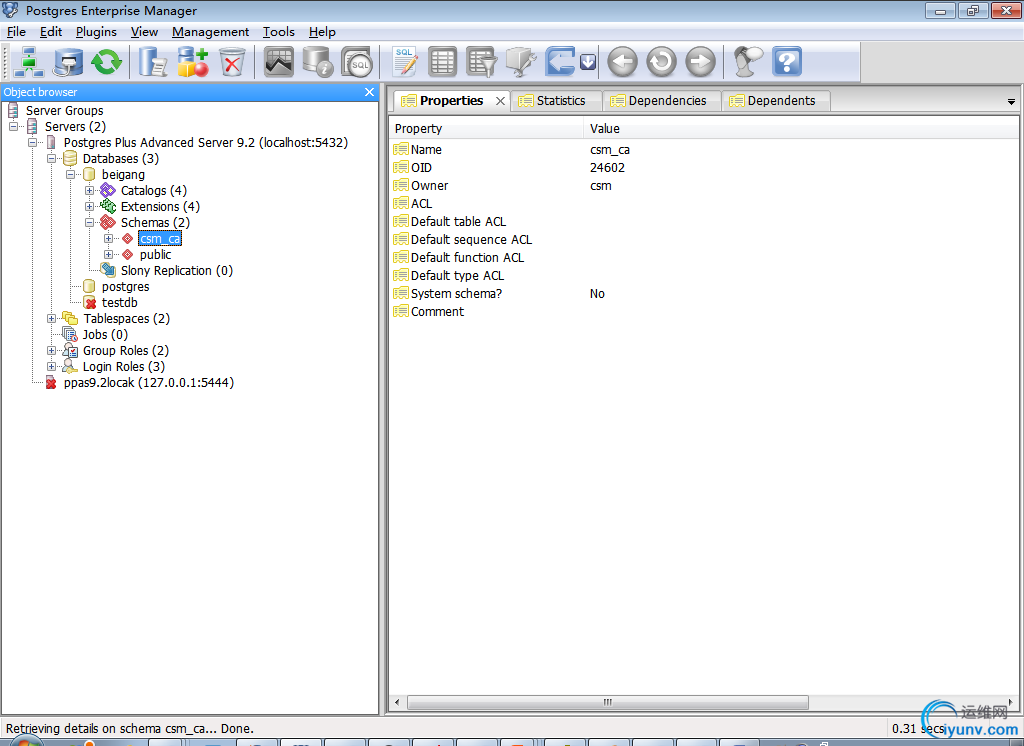Open the SQL query tool pencil icon

coord(404,63)
